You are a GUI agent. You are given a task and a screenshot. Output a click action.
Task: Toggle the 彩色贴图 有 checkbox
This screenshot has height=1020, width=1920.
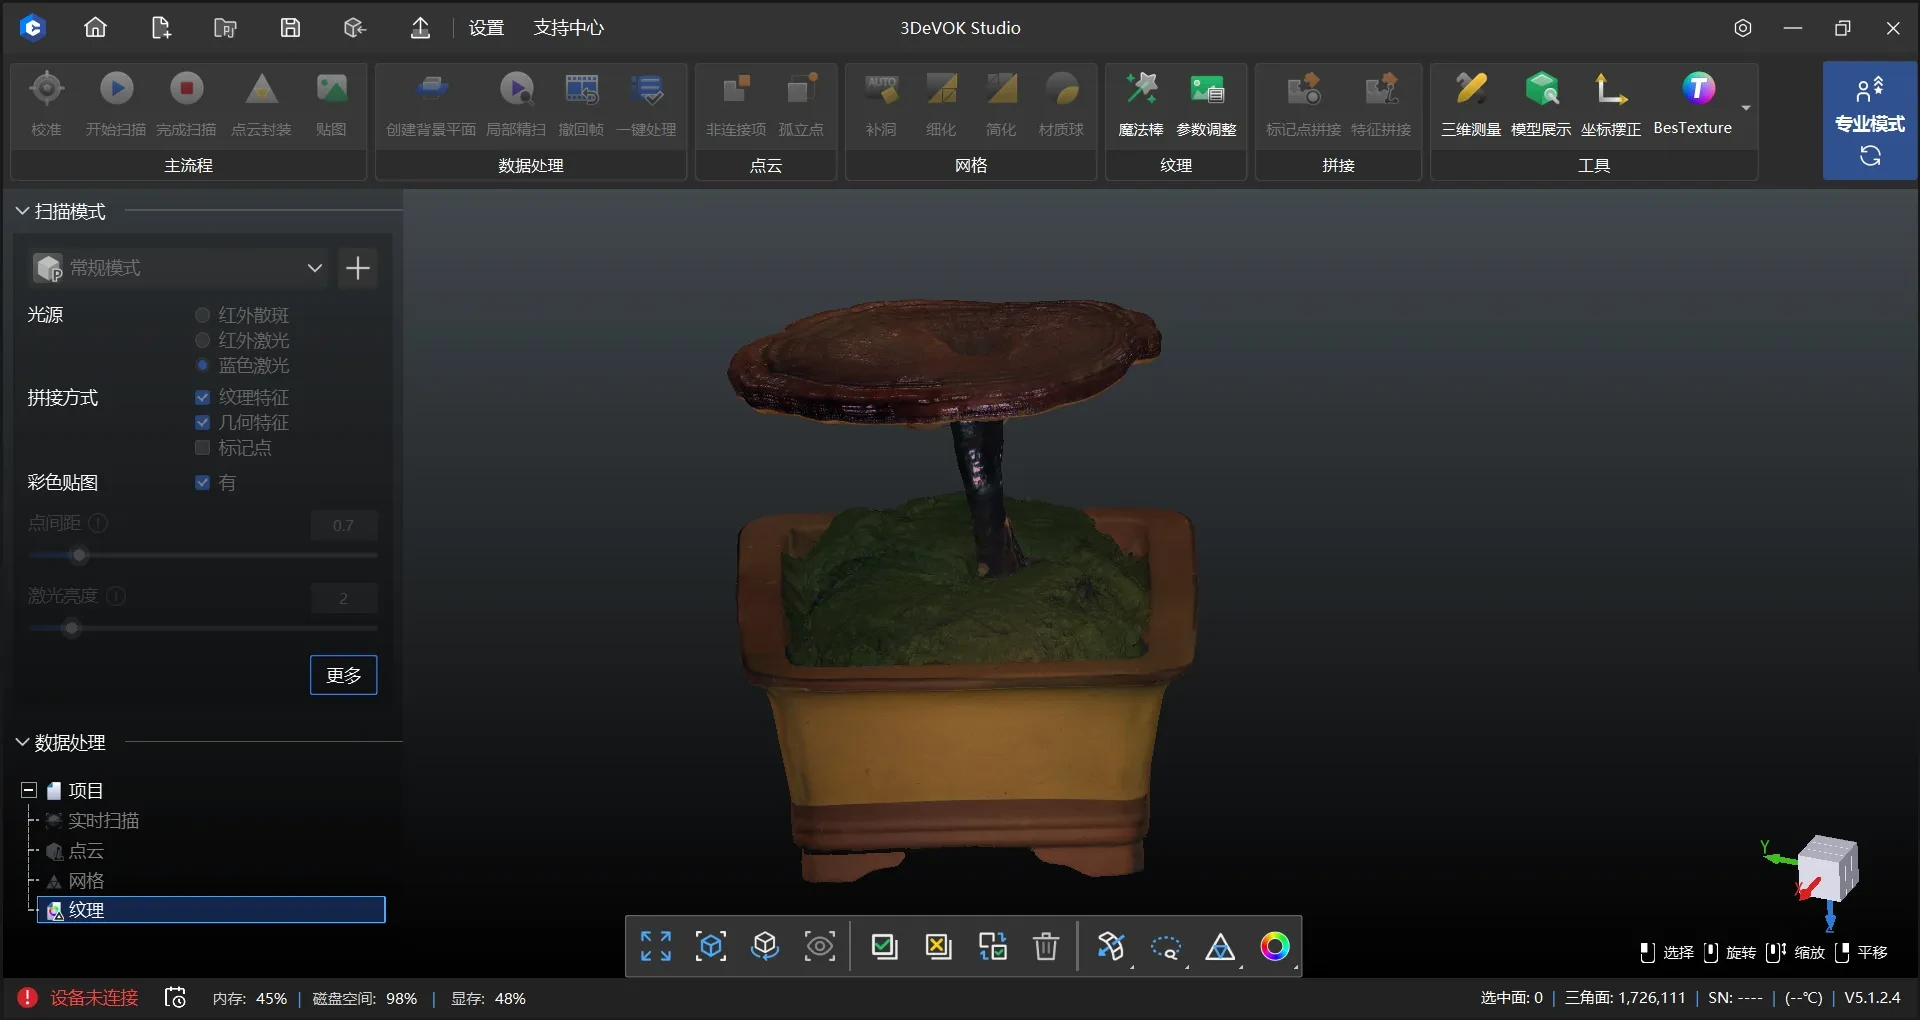203,482
